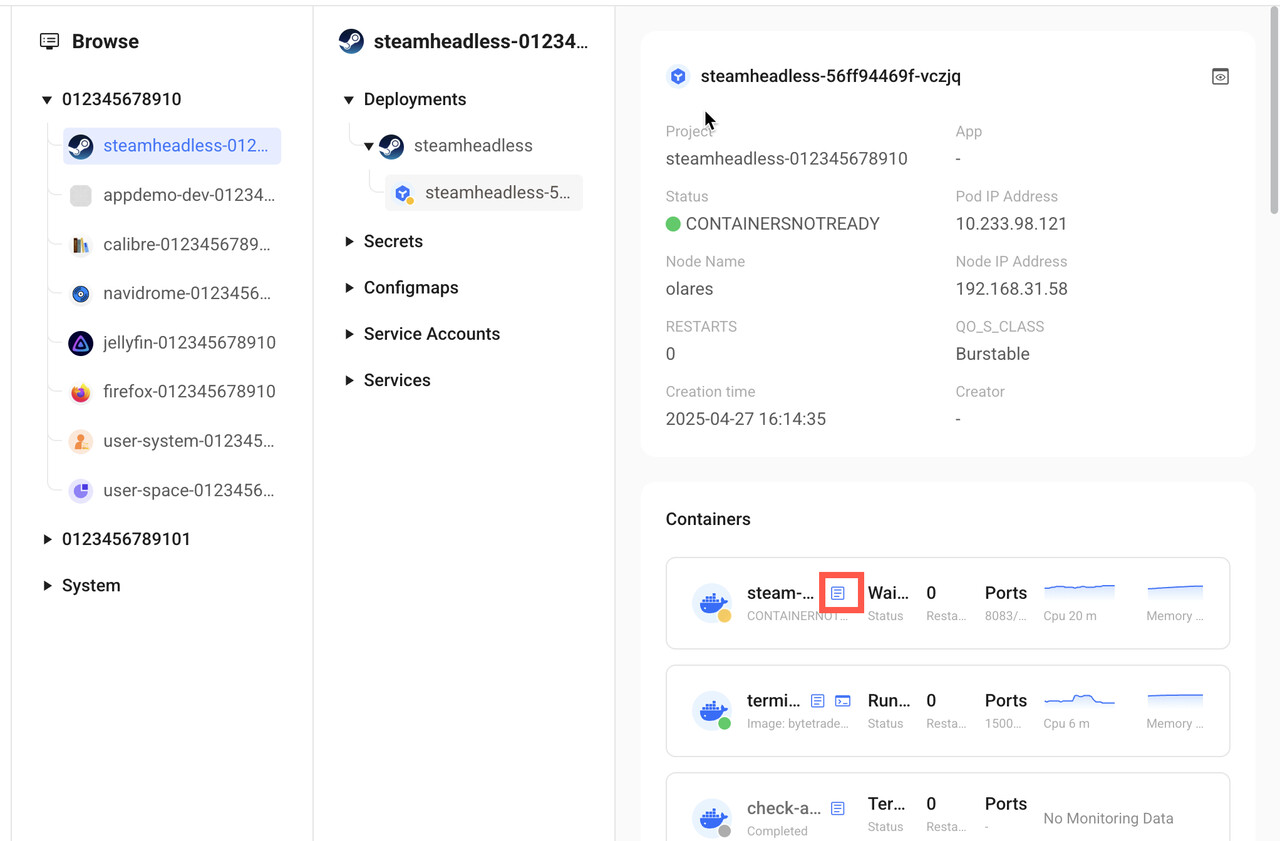Screen dimensions: 1280x841
Task: Click docker icon of check-a... container
Action: point(712,818)
